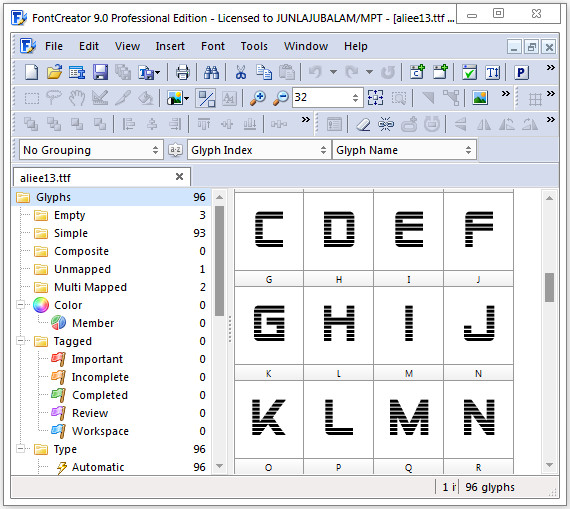The height and width of the screenshot is (509, 570).
Task: Click the glyph grid scroll up arrow
Action: [549, 198]
